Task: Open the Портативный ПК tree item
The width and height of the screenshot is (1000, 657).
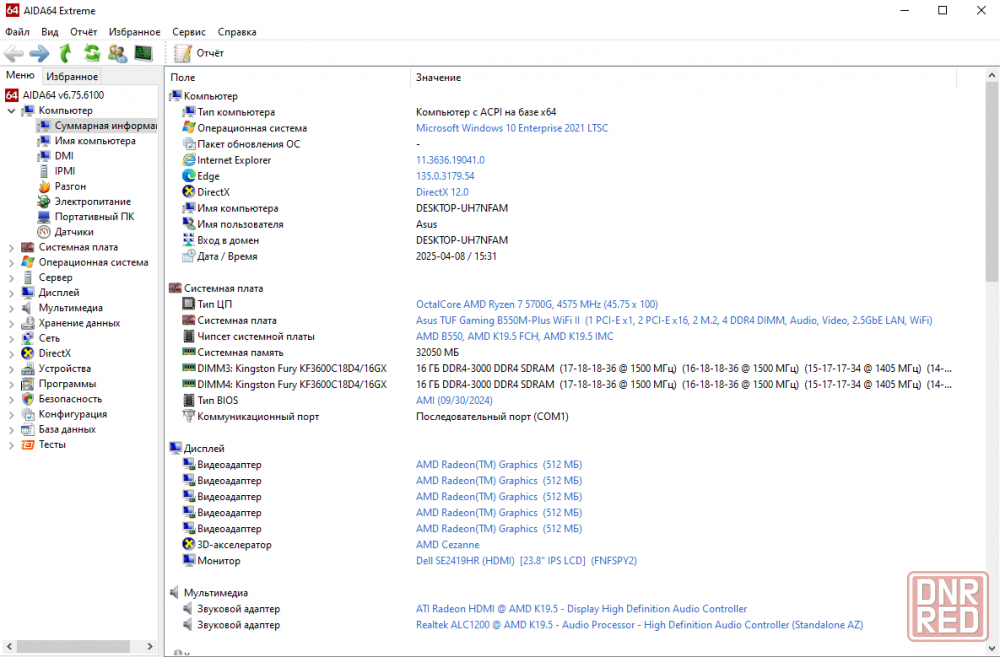Action: coord(94,217)
